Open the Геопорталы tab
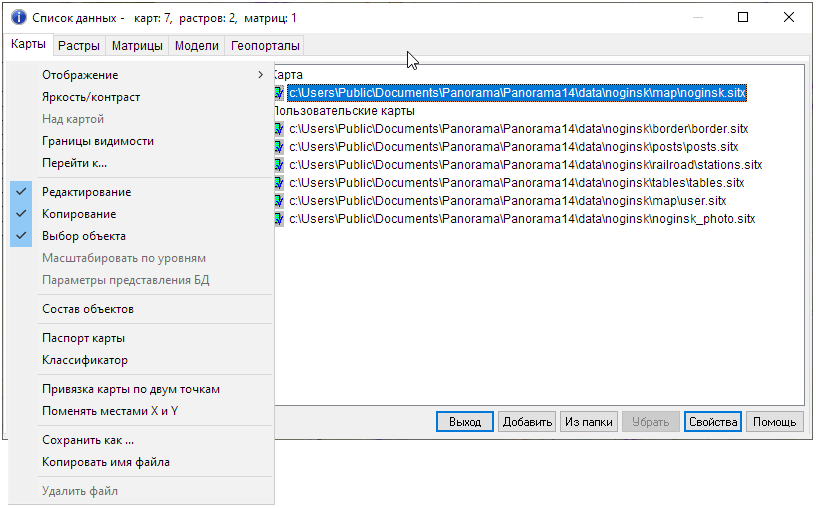Image resolution: width=816 pixels, height=508 pixels. click(264, 46)
